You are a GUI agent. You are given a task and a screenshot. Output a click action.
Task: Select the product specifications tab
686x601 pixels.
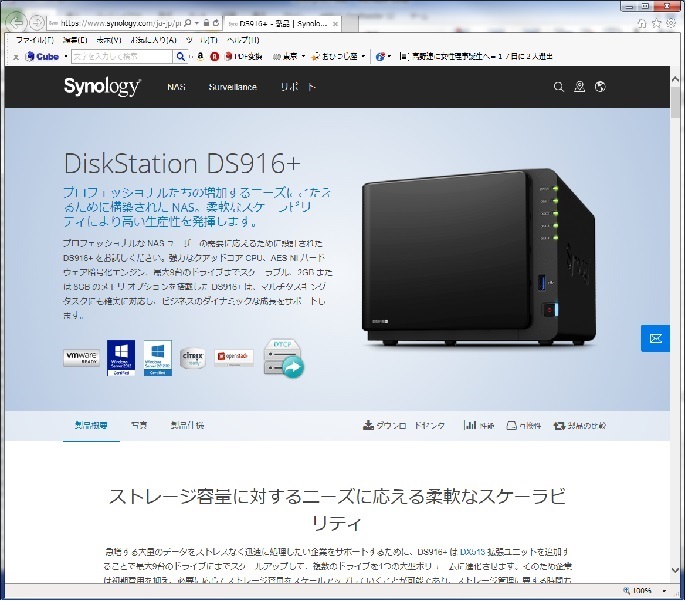coord(187,426)
